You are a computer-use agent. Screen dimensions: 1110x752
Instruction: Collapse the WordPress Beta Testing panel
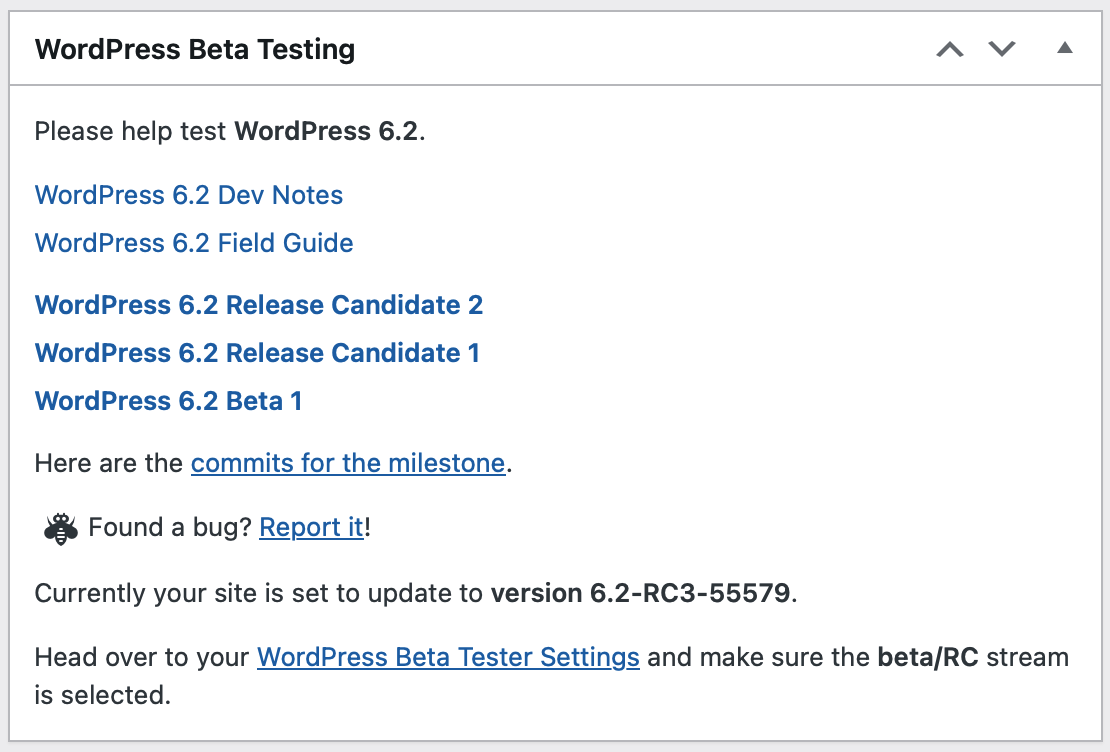(1065, 48)
